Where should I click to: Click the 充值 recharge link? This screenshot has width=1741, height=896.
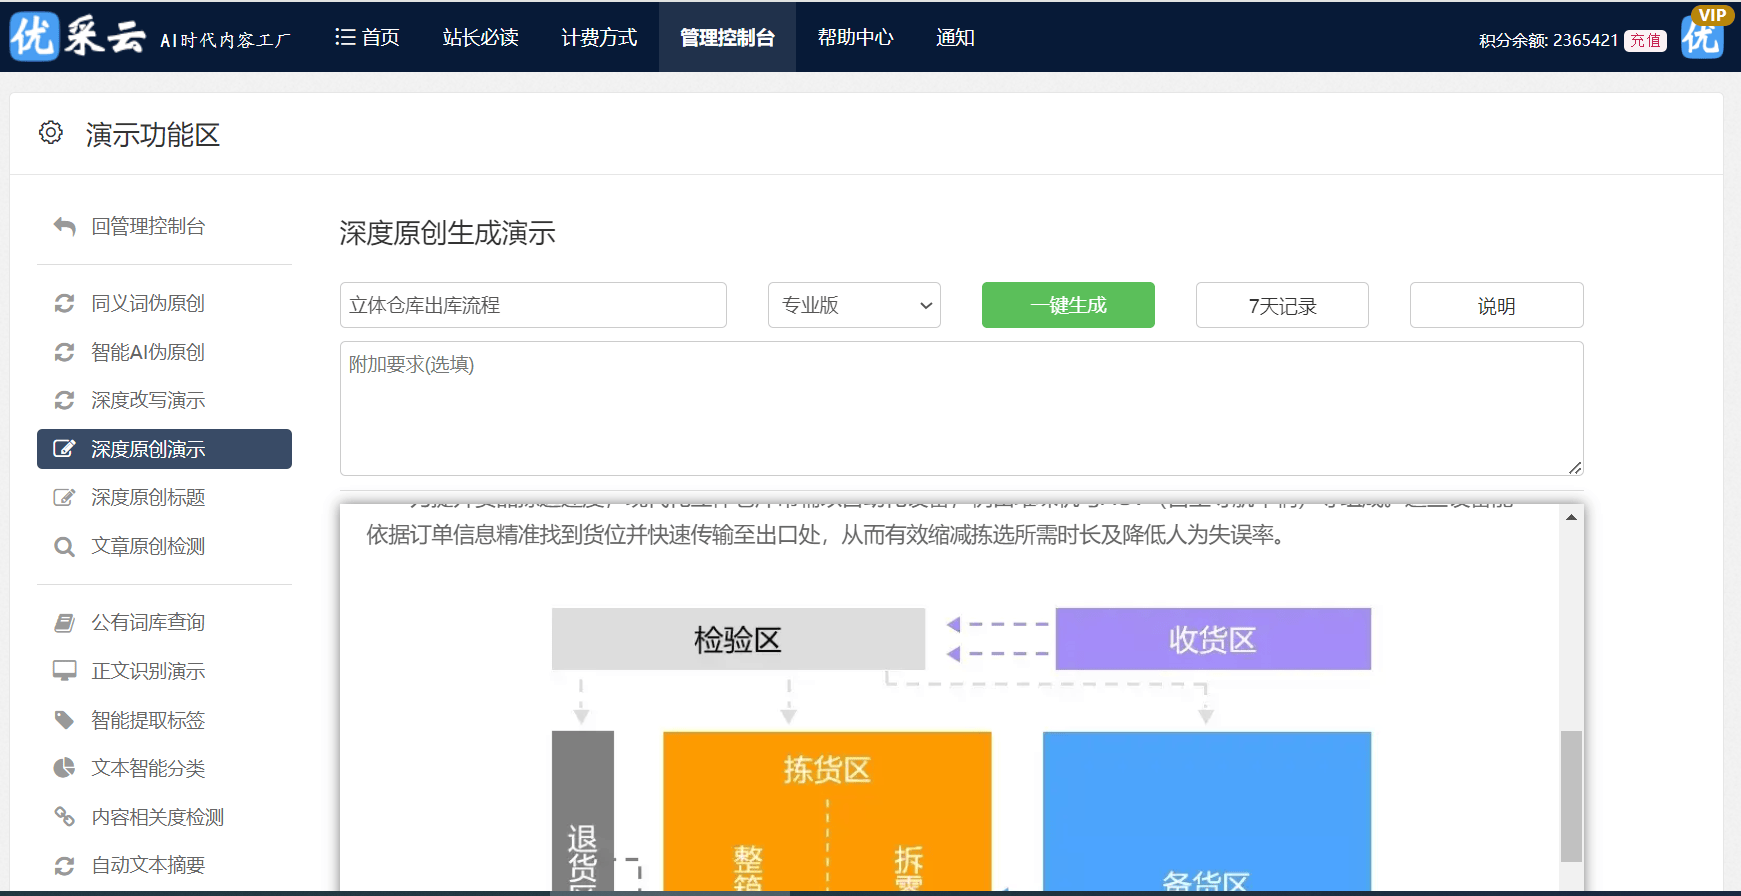point(1645,41)
